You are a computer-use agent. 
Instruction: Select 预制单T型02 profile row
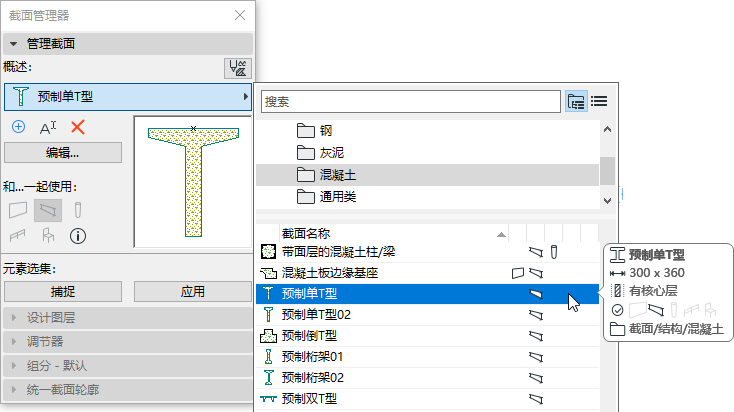point(427,315)
